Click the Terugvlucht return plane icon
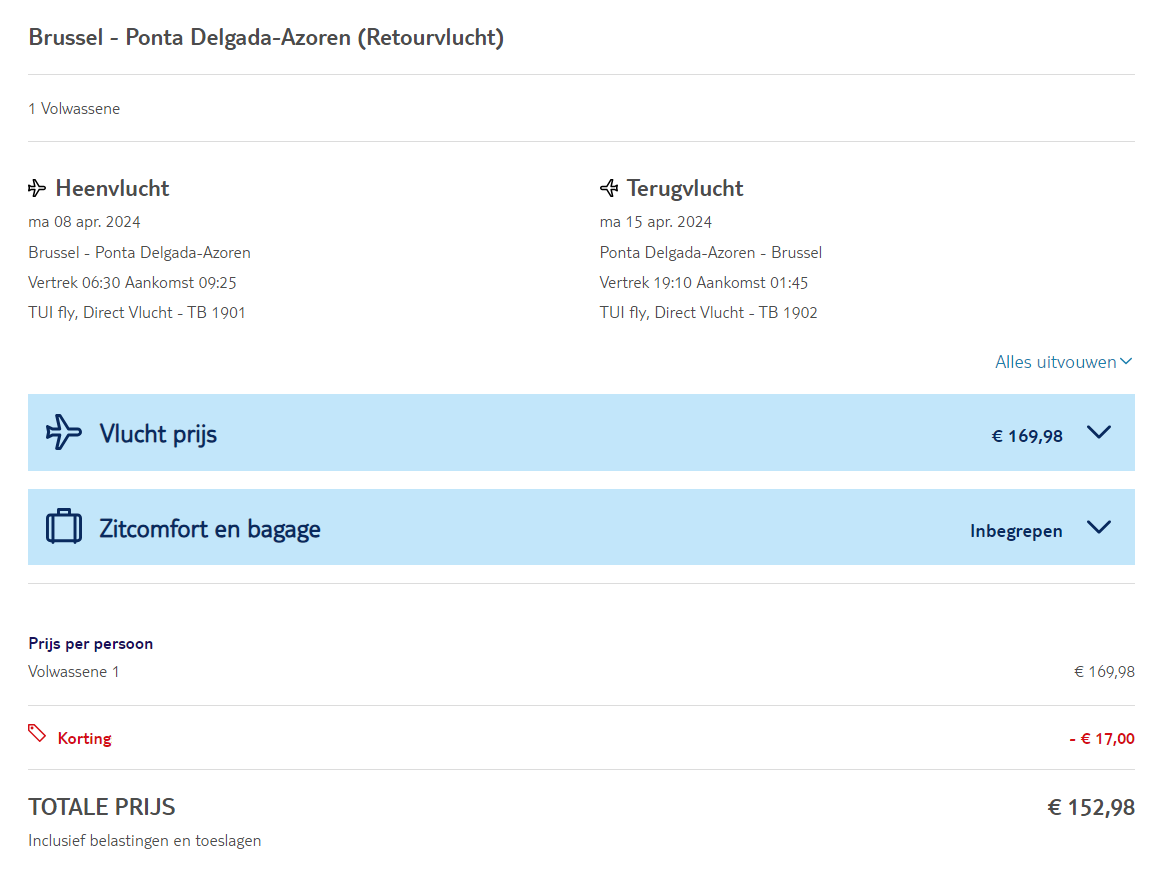Viewport: 1165px width, 870px height. point(609,188)
